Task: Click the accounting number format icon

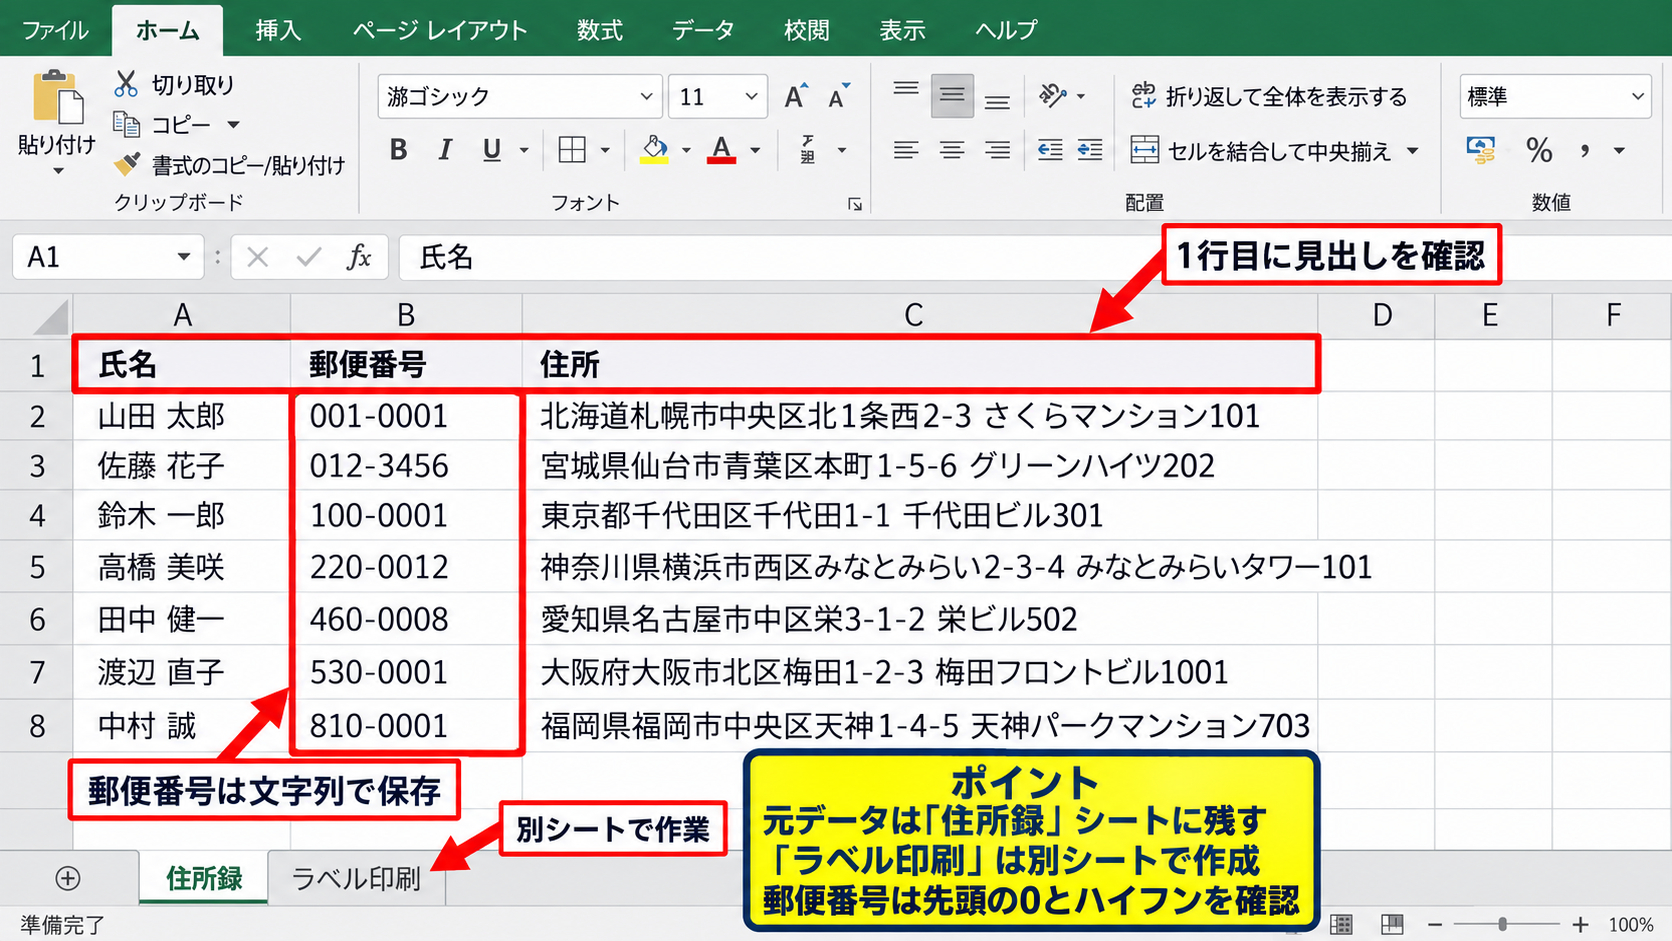Action: [x=1481, y=150]
